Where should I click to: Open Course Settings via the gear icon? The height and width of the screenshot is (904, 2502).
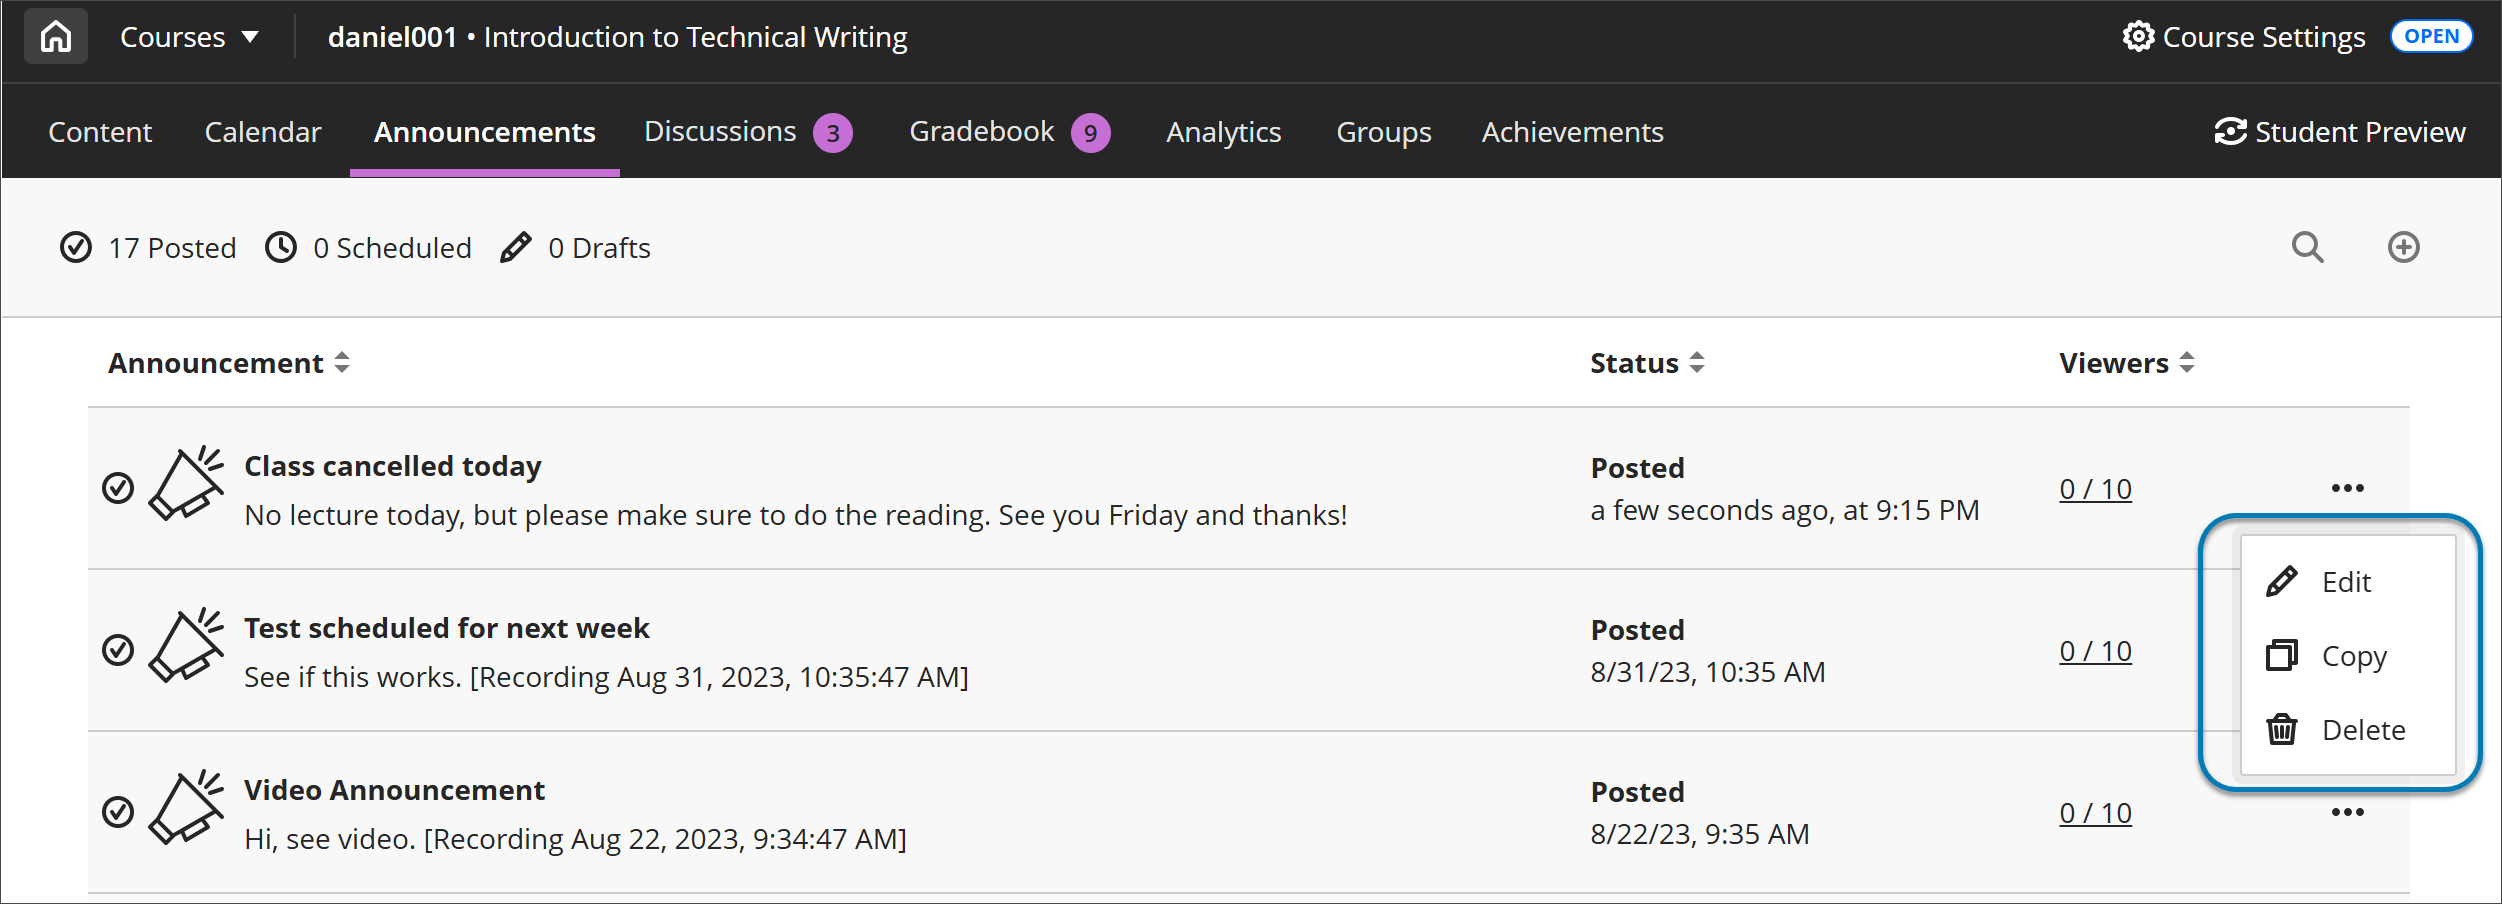click(x=2139, y=36)
